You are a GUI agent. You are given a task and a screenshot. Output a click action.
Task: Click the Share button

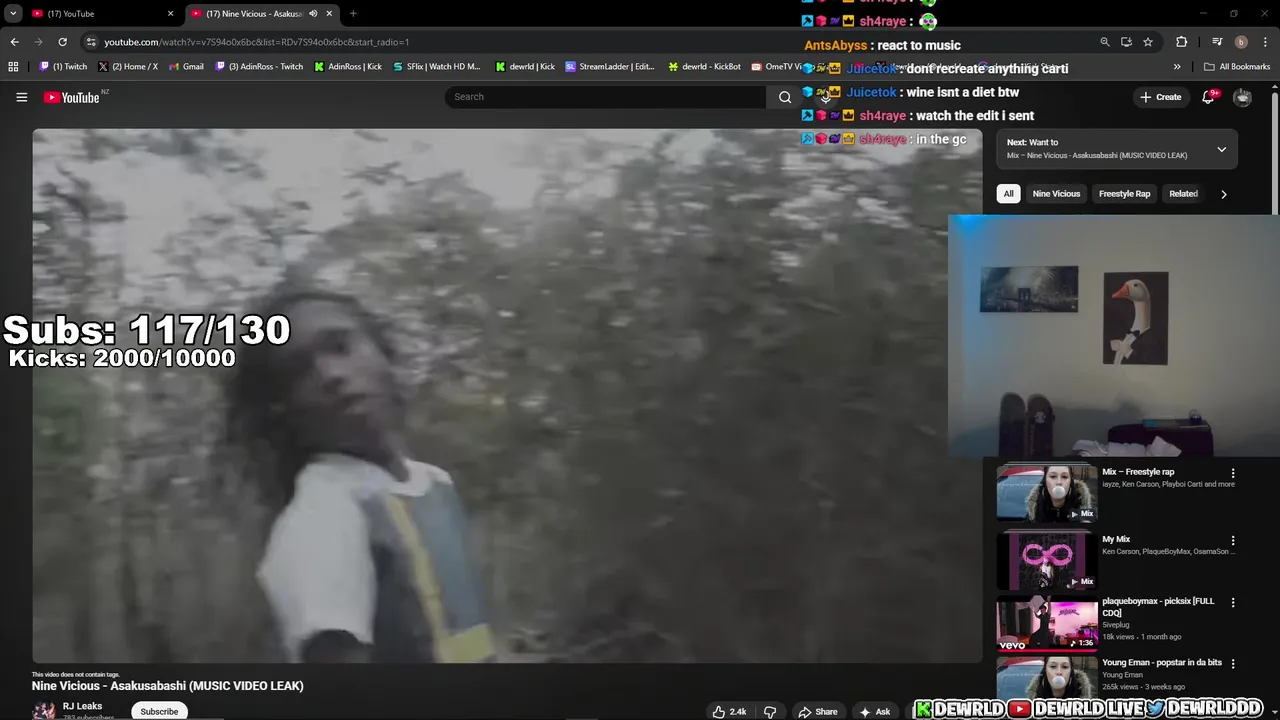(818, 712)
